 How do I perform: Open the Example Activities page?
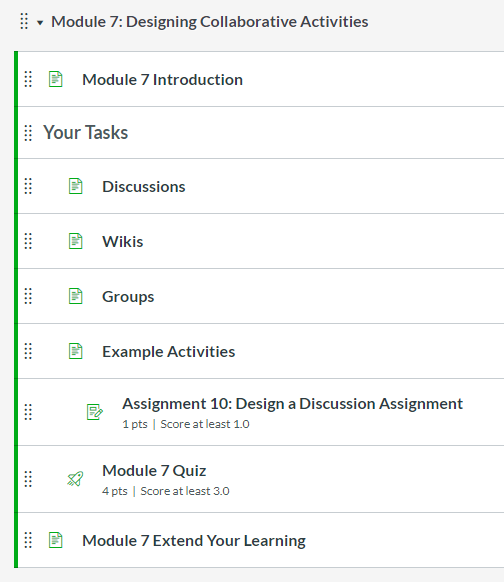(168, 352)
